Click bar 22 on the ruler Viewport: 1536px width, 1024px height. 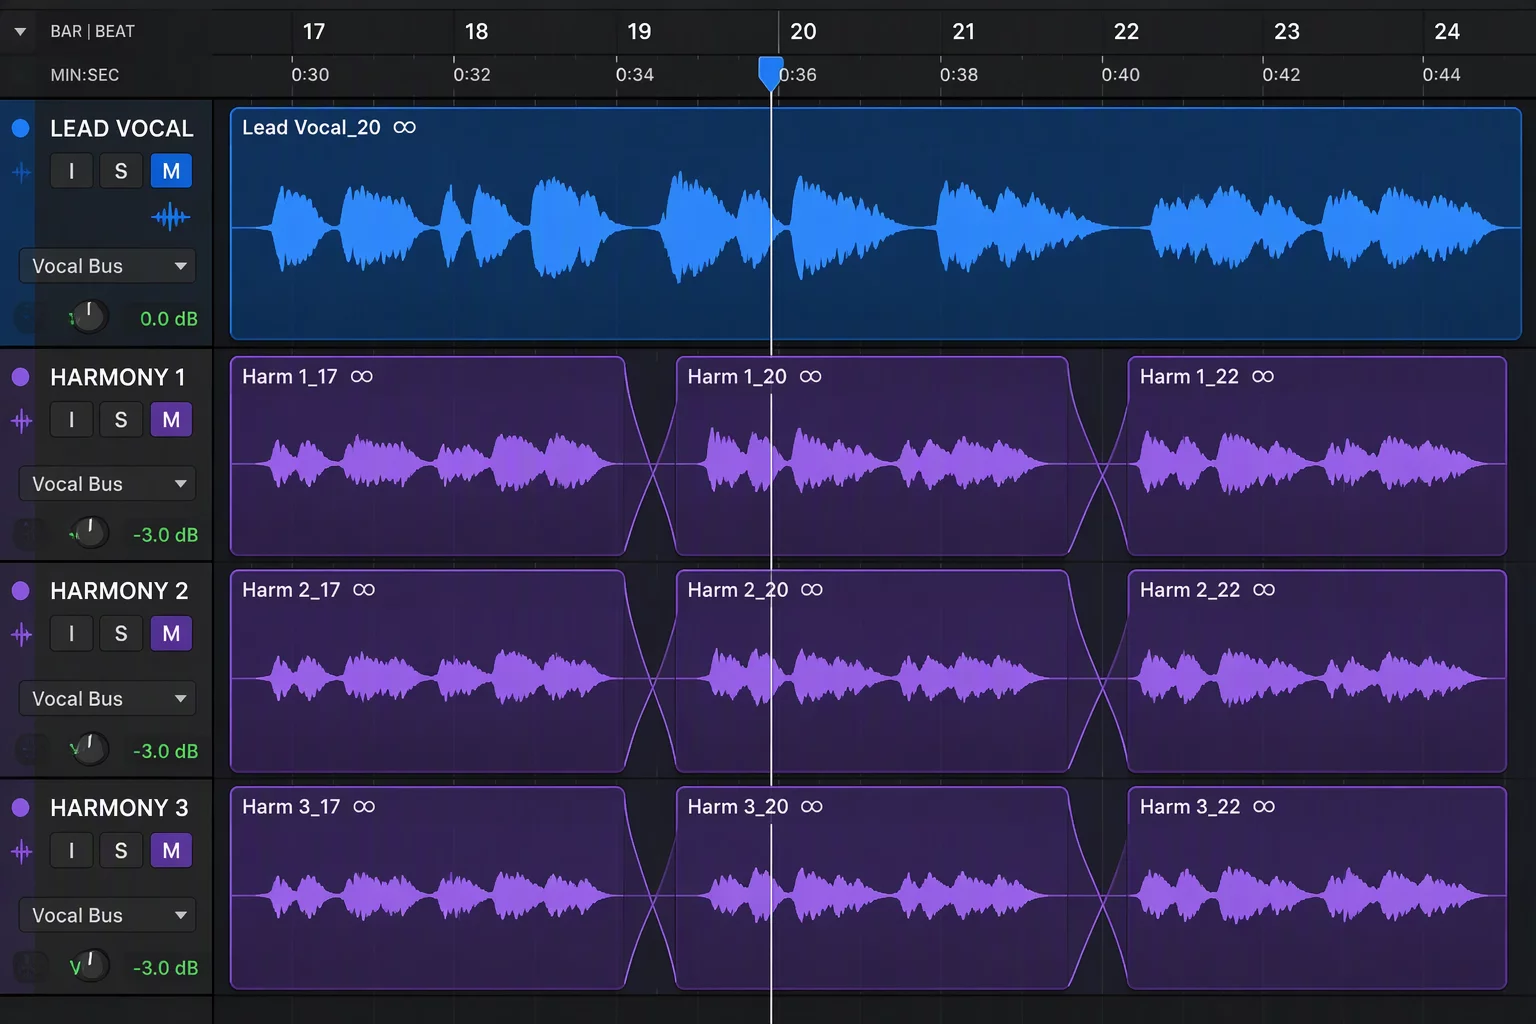1126,32
